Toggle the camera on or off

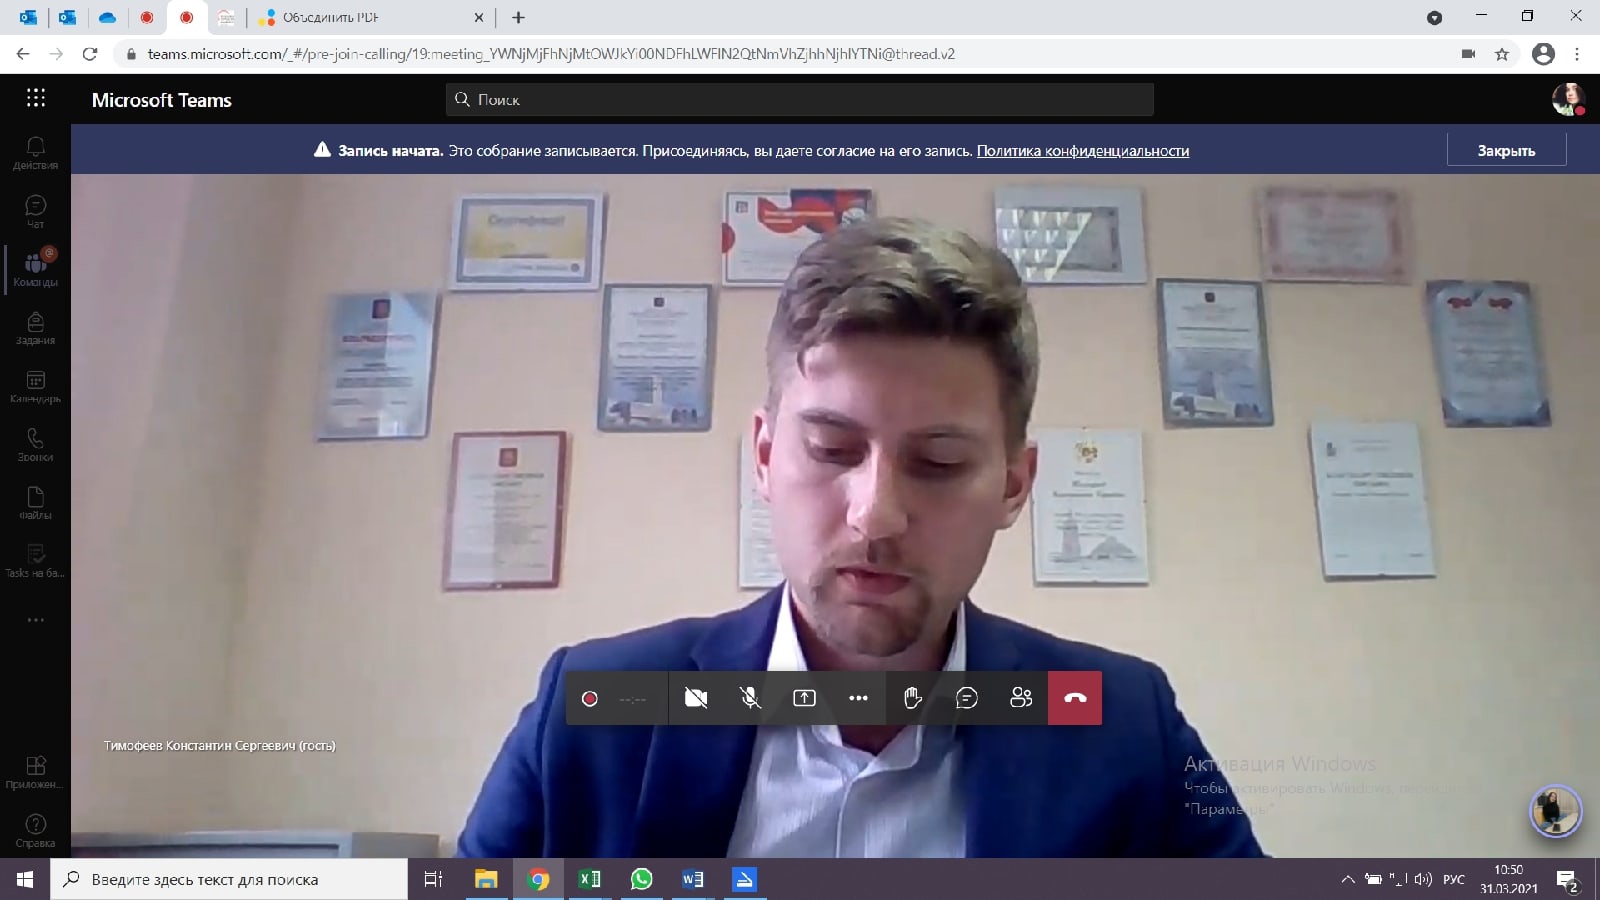click(x=696, y=698)
